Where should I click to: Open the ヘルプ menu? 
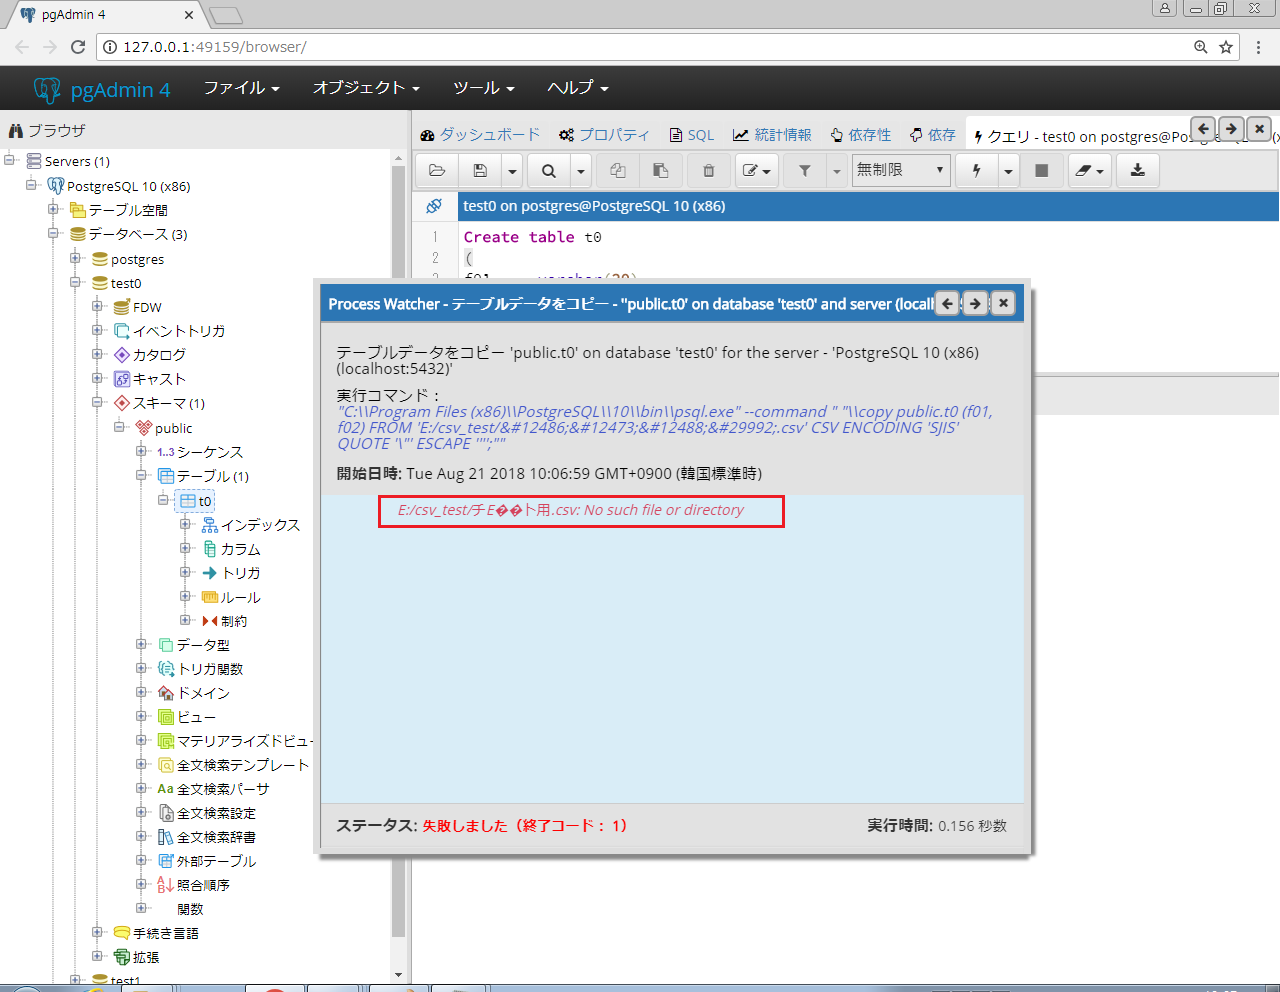coord(578,88)
